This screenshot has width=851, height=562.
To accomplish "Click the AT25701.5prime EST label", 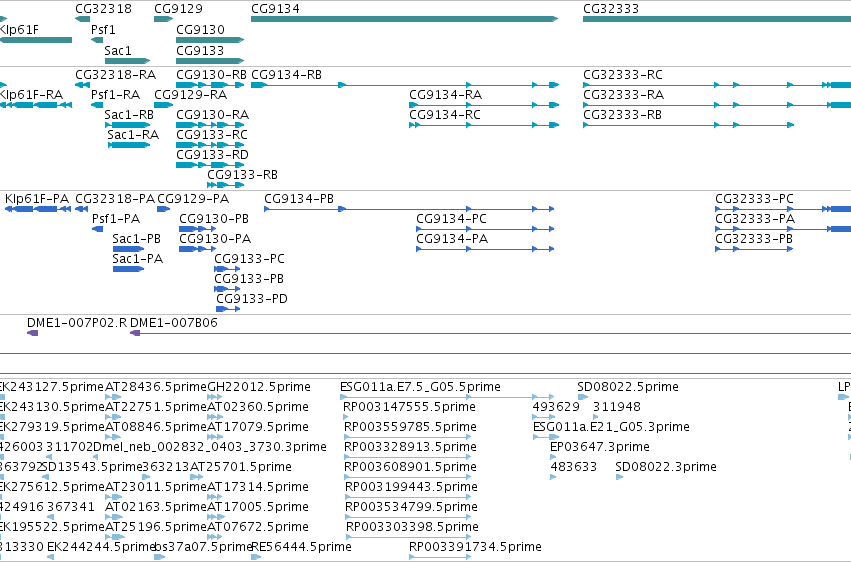I will (240, 467).
